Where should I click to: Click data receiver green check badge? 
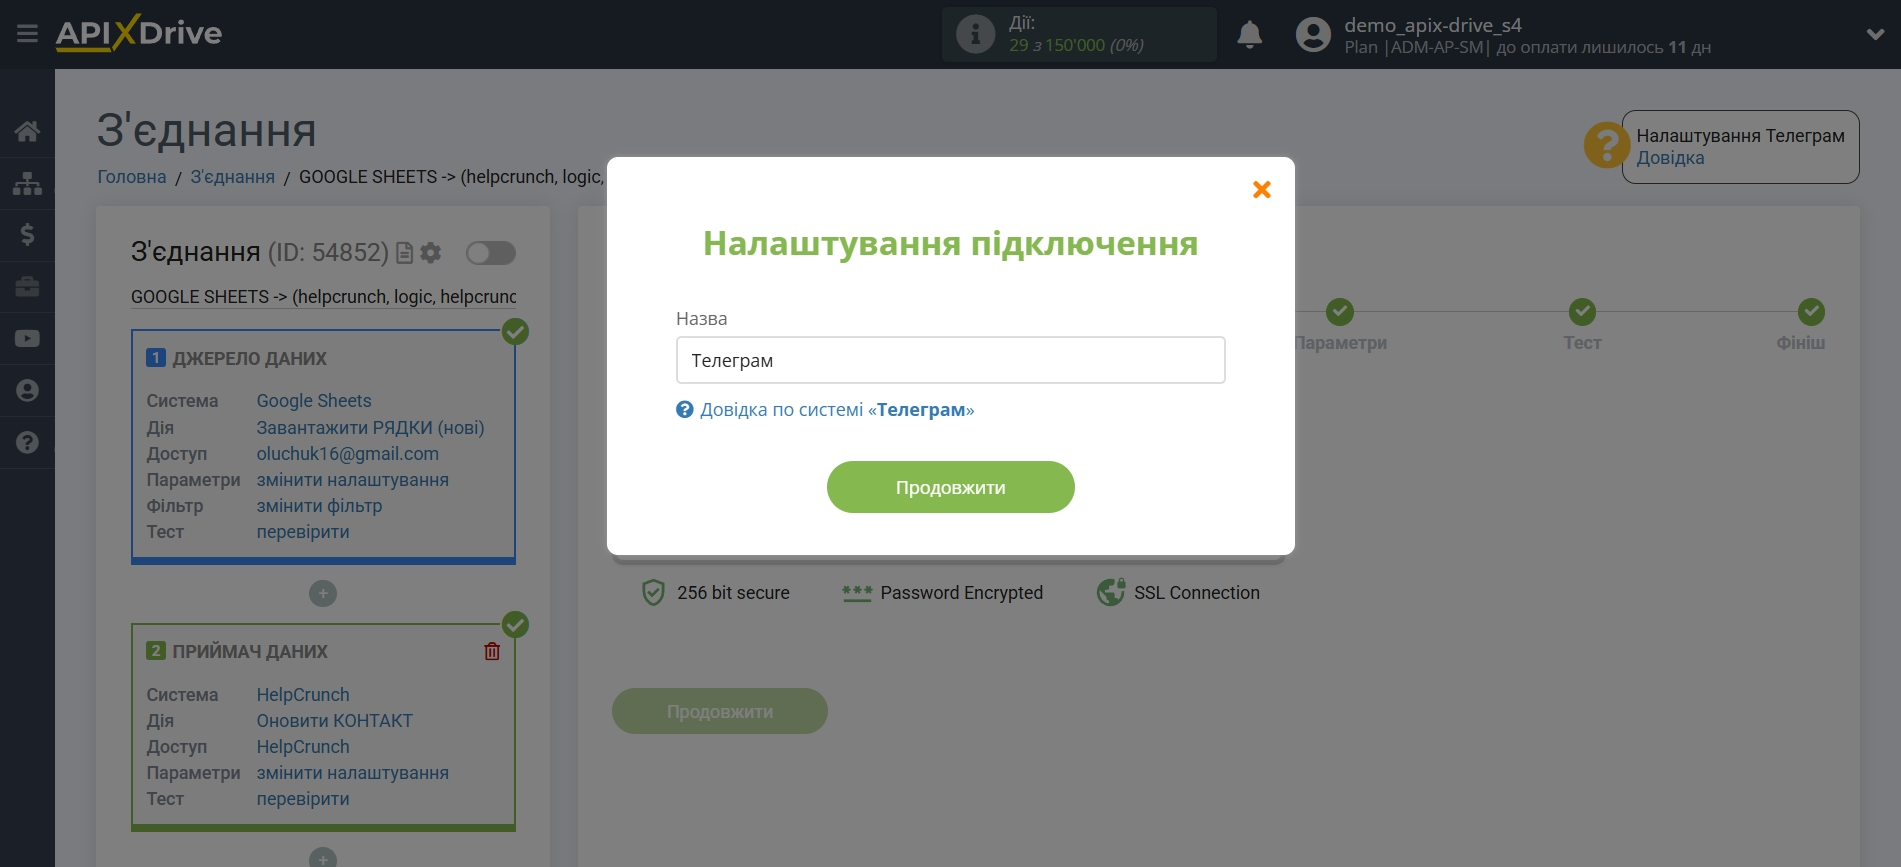(515, 625)
